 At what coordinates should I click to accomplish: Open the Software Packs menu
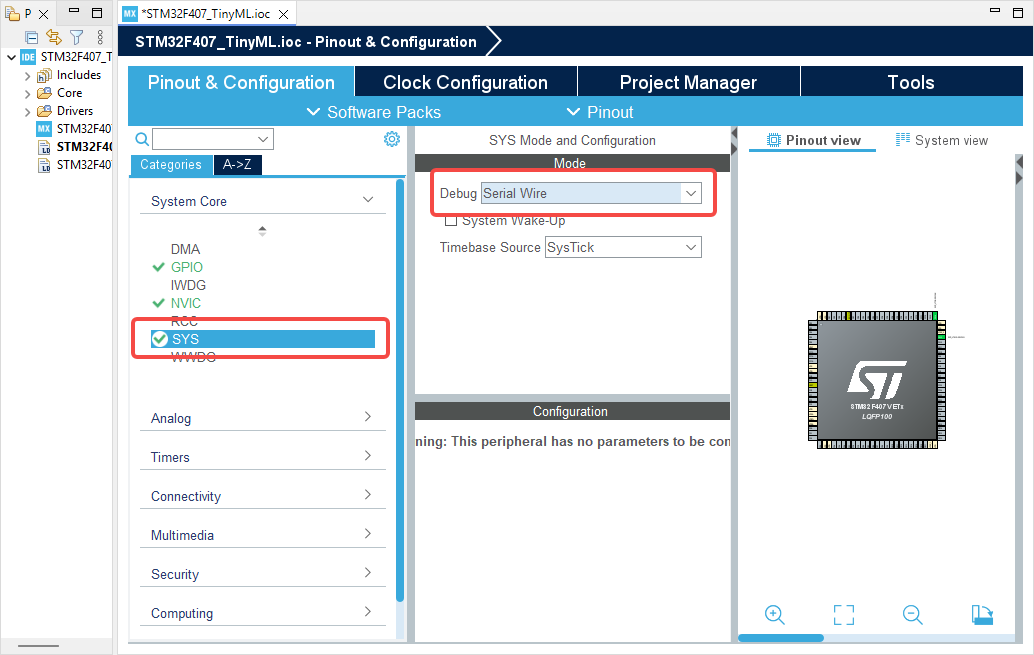374,112
